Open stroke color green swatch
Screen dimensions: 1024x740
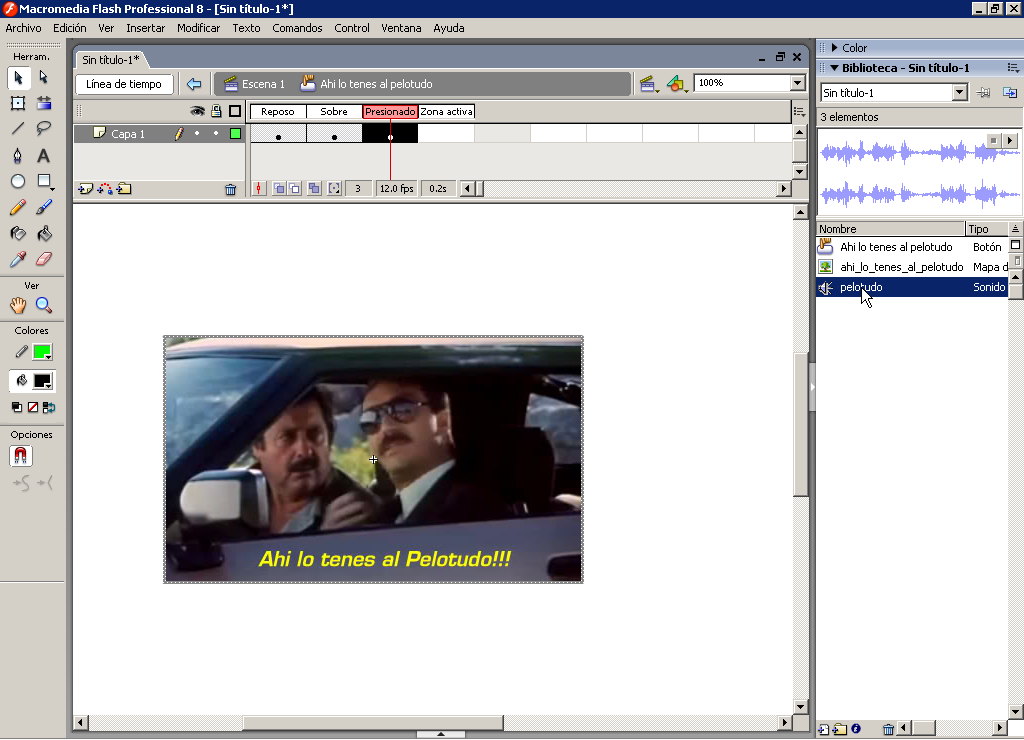(x=42, y=352)
